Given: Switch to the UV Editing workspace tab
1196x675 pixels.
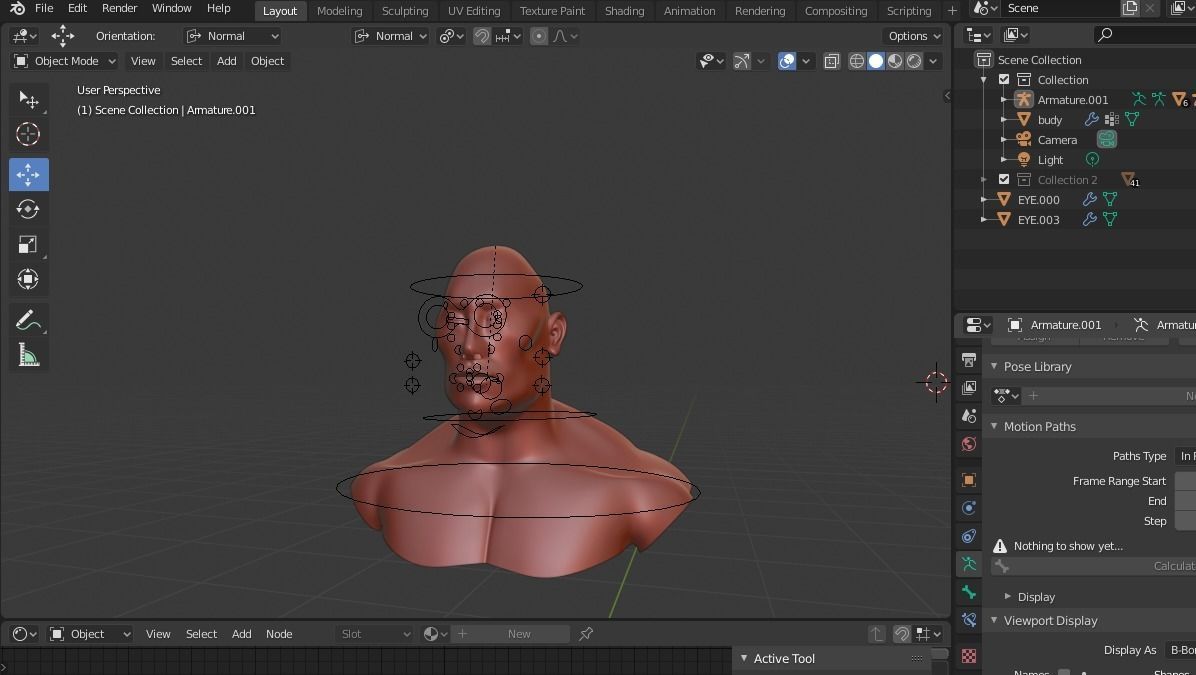Looking at the screenshot, I should [x=474, y=11].
